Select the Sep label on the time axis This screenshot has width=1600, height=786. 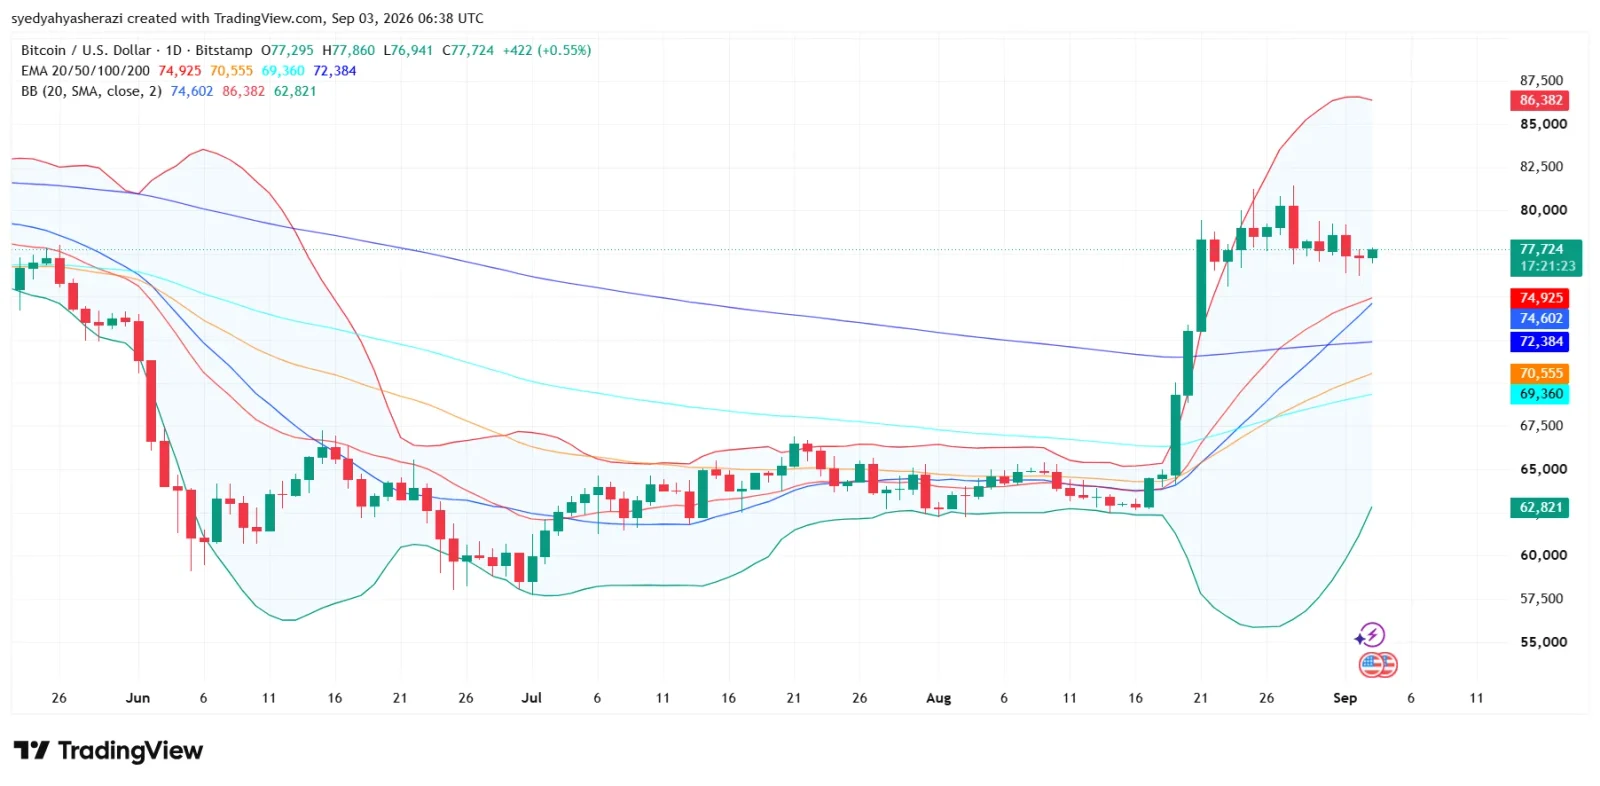(x=1345, y=698)
